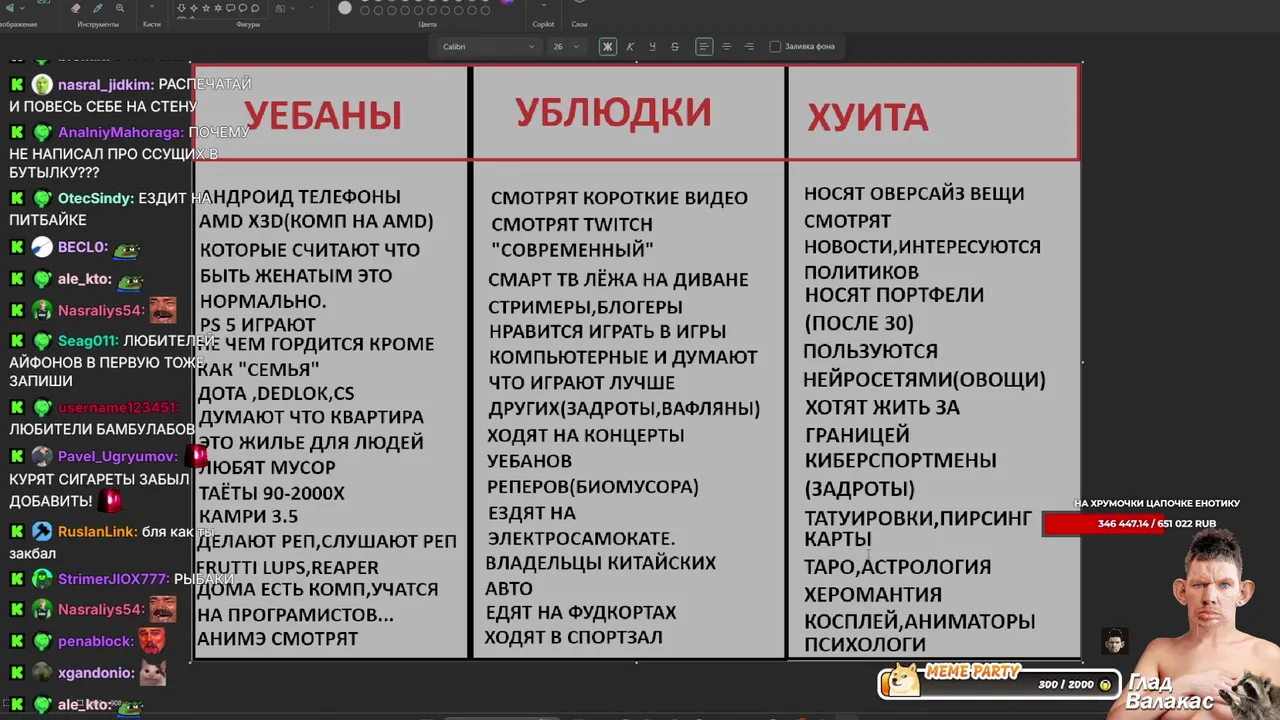This screenshot has height=720, width=1280.
Task: Click small avatar above the Meme Party bar
Action: coord(1115,641)
